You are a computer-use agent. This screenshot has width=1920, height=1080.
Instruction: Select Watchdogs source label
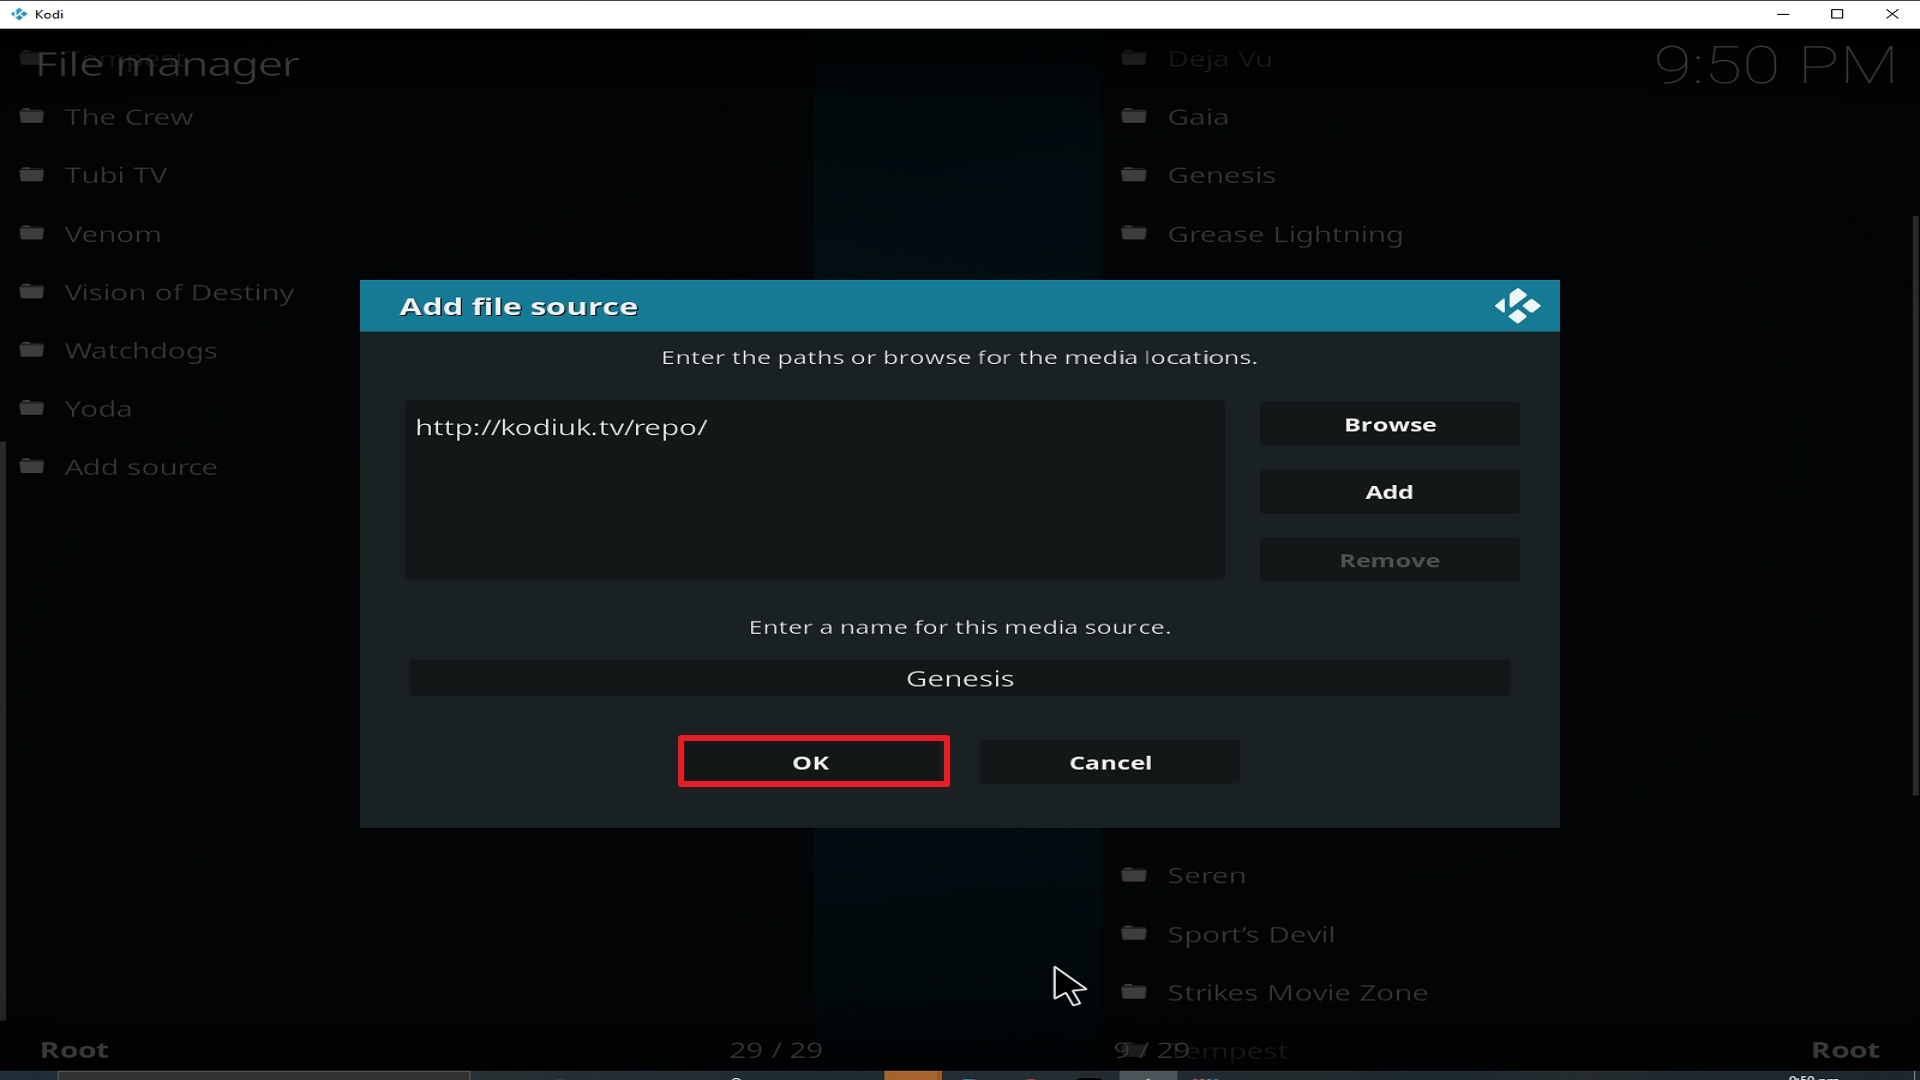point(141,351)
